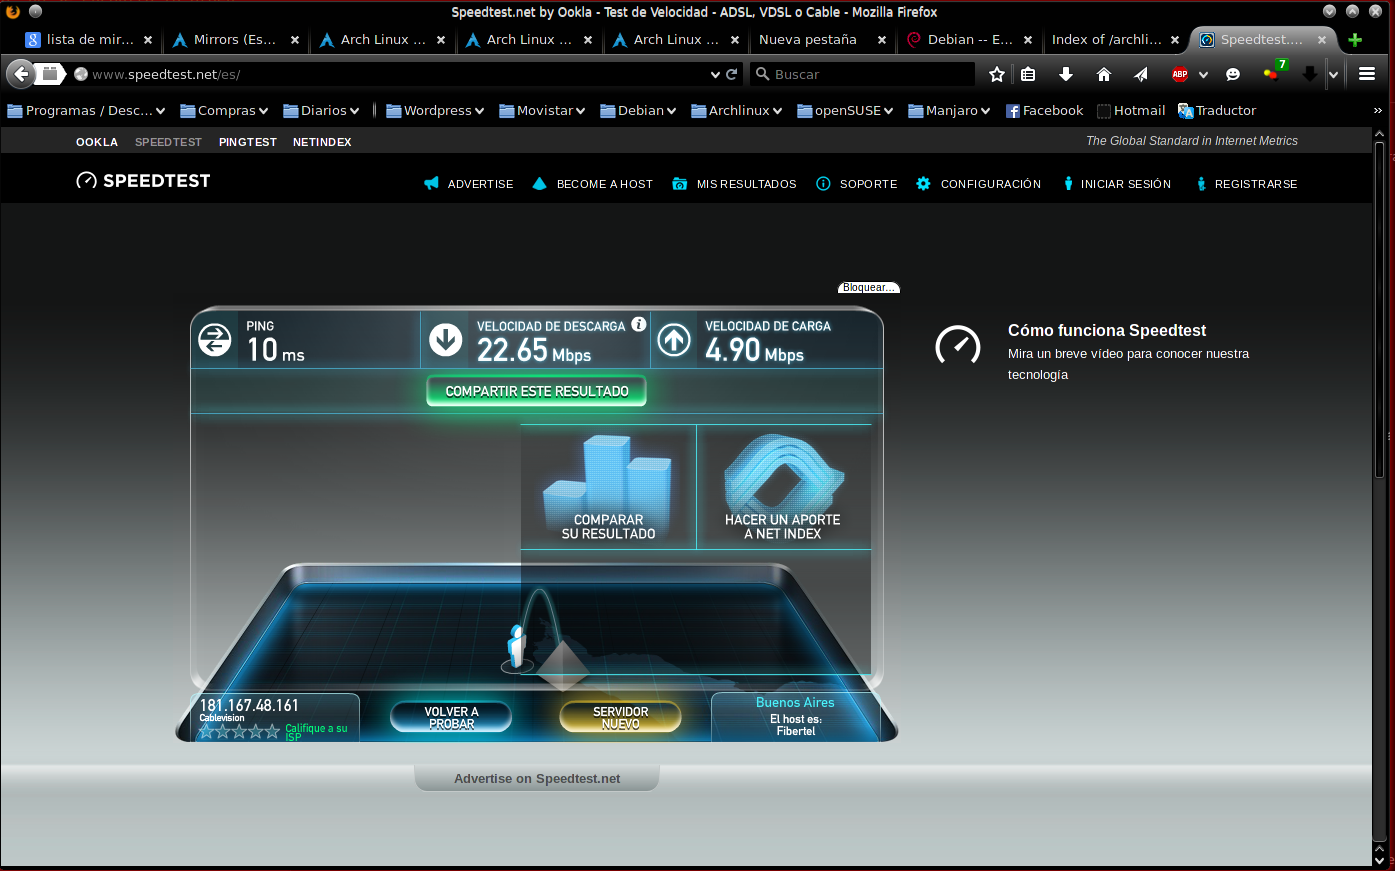Switch to the "Debian -- E..." tab

click(x=969, y=40)
